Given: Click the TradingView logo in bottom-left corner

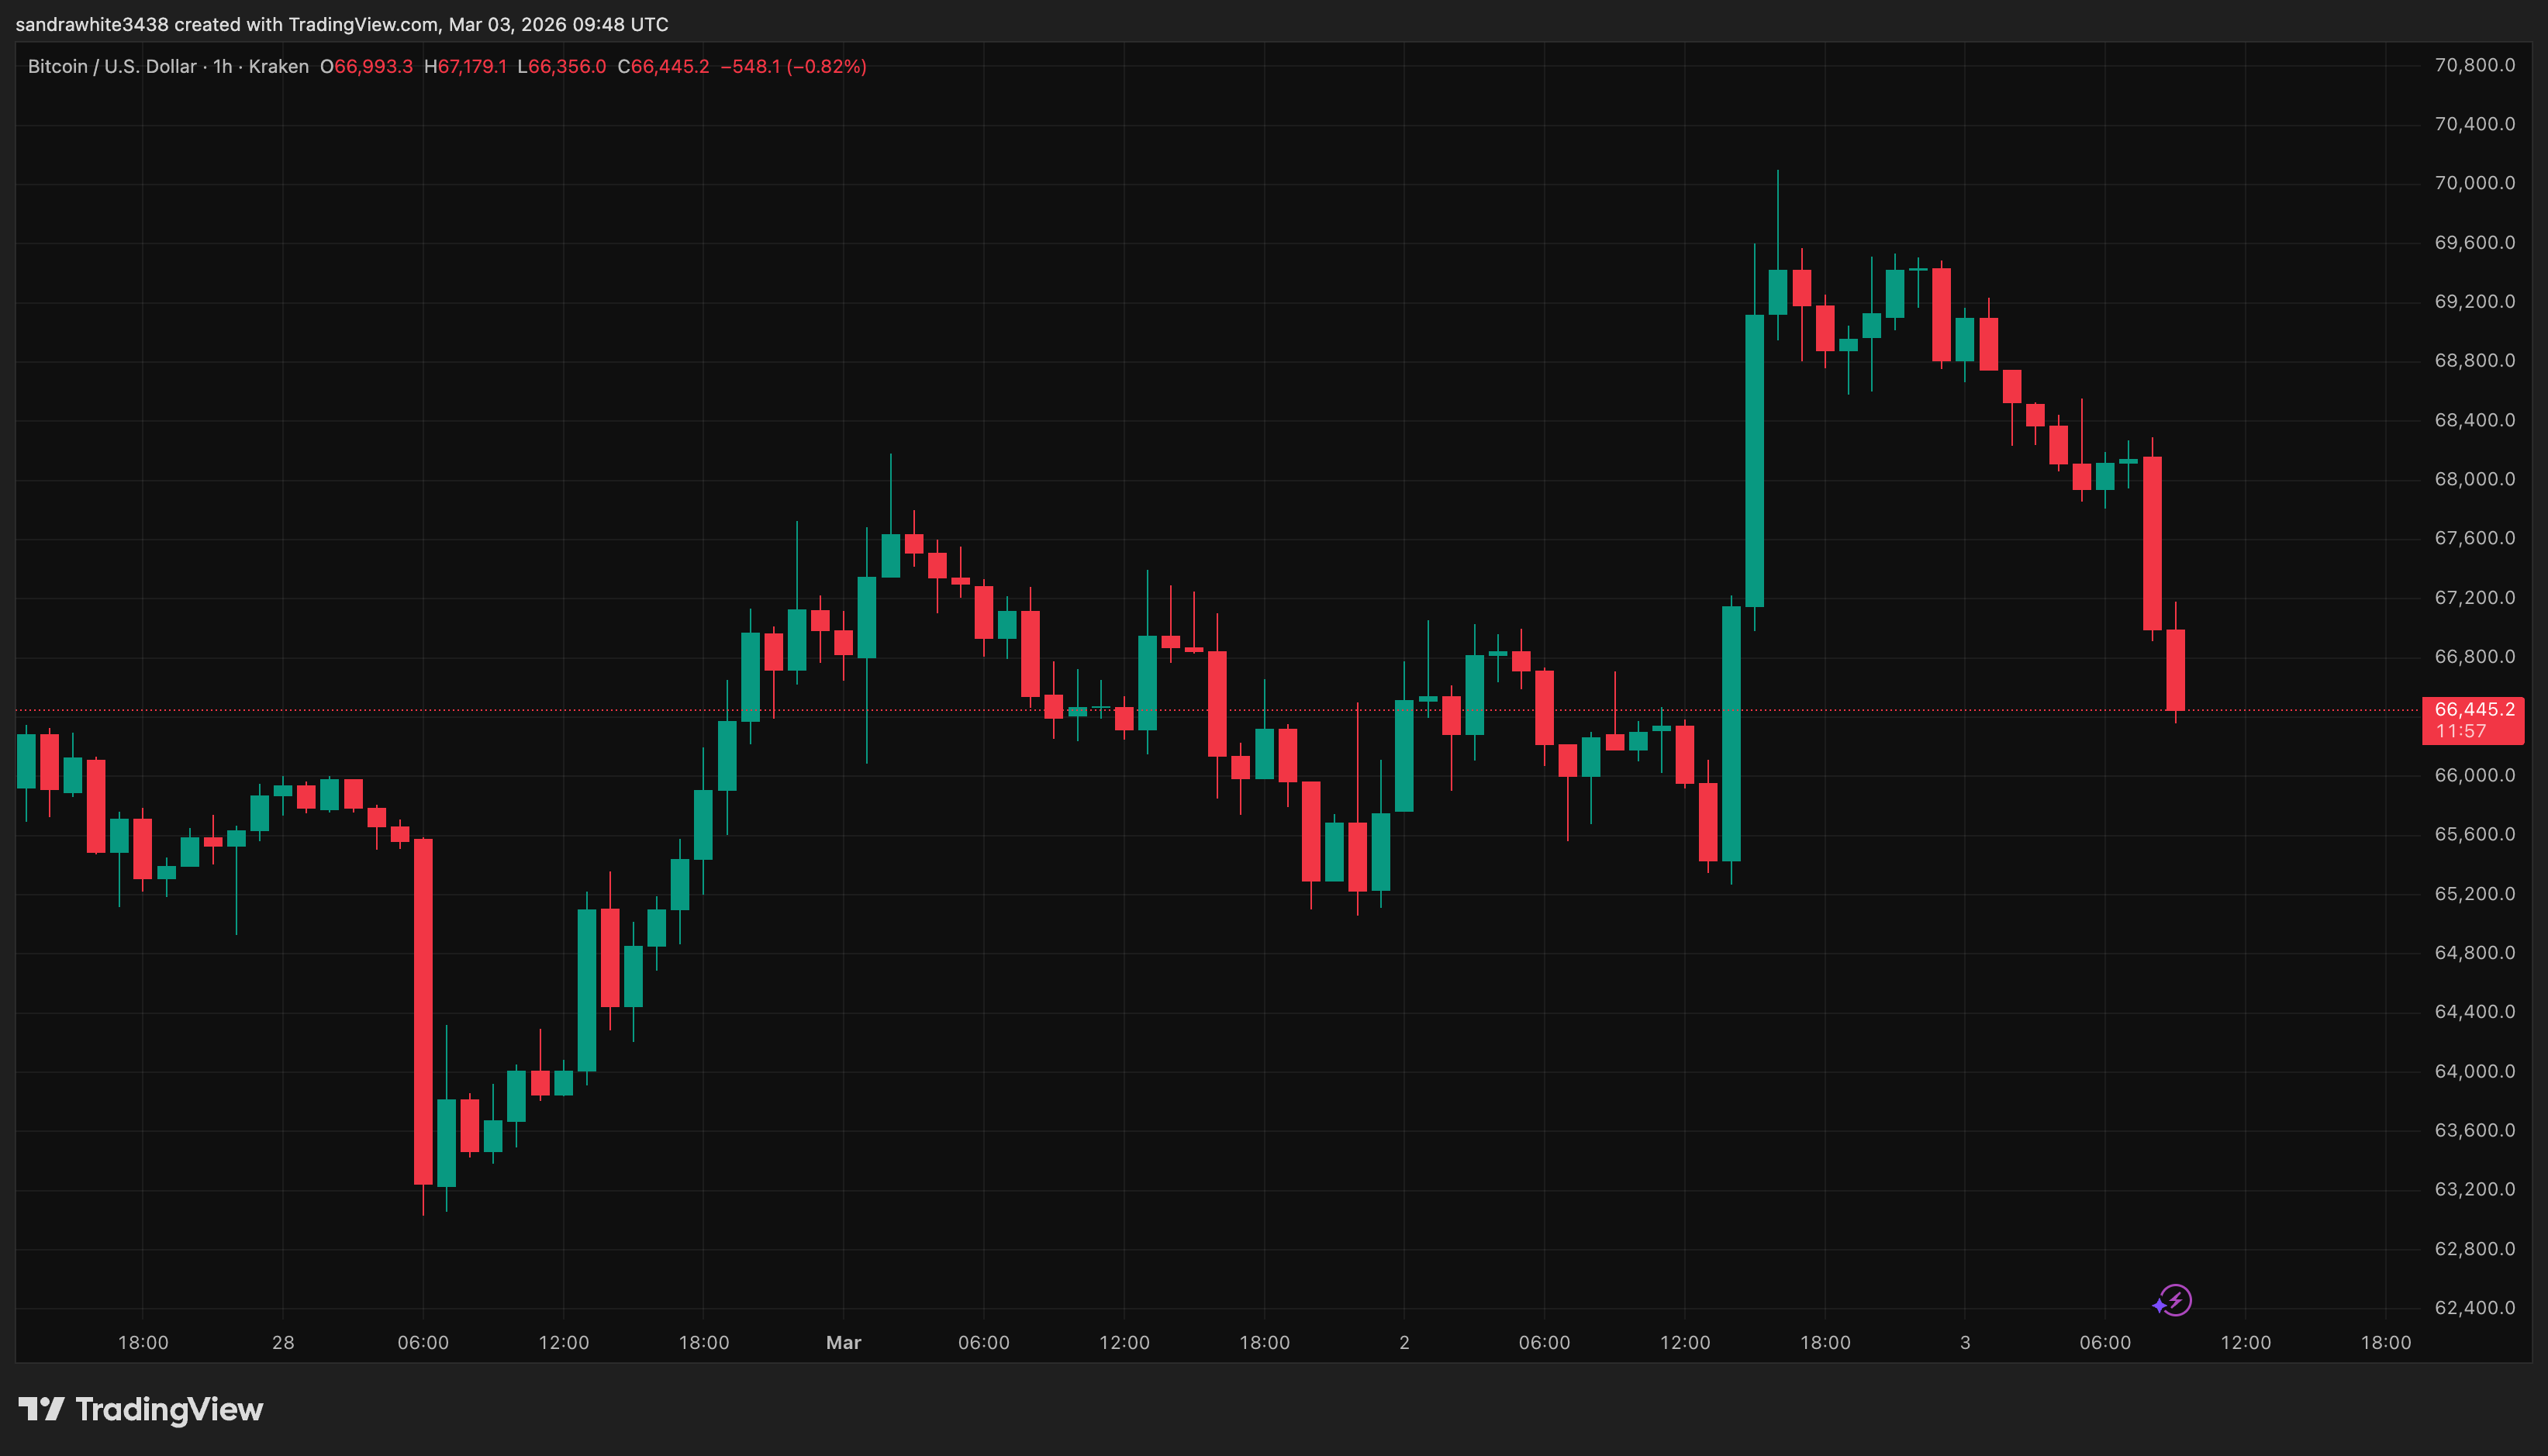Looking at the screenshot, I should [x=144, y=1410].
